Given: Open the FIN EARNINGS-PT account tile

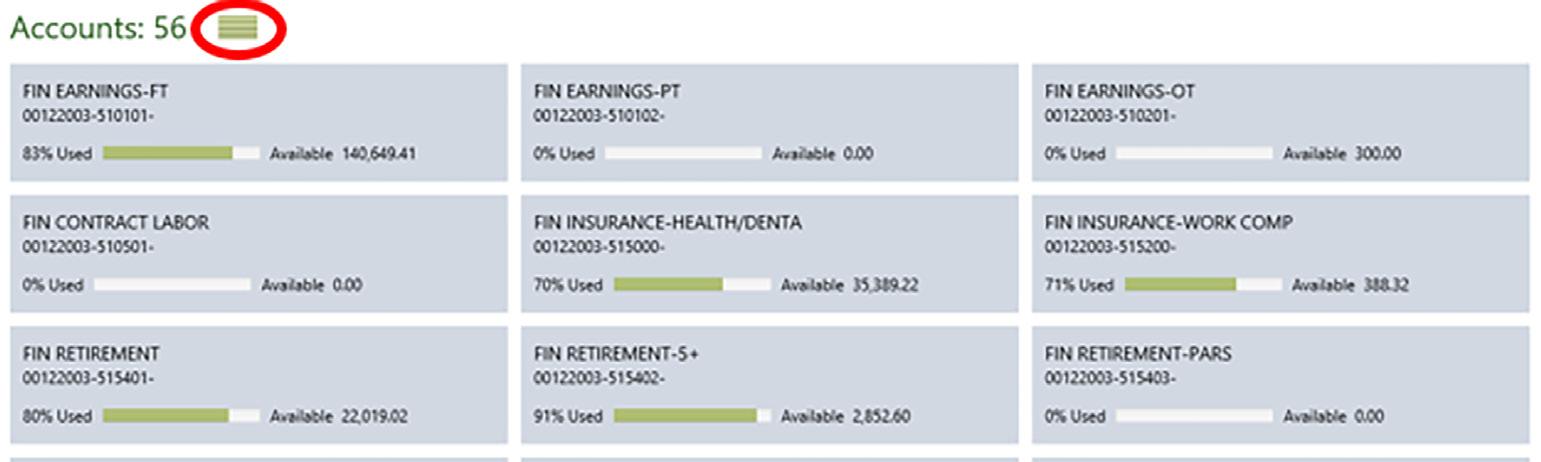Looking at the screenshot, I should [x=770, y=123].
